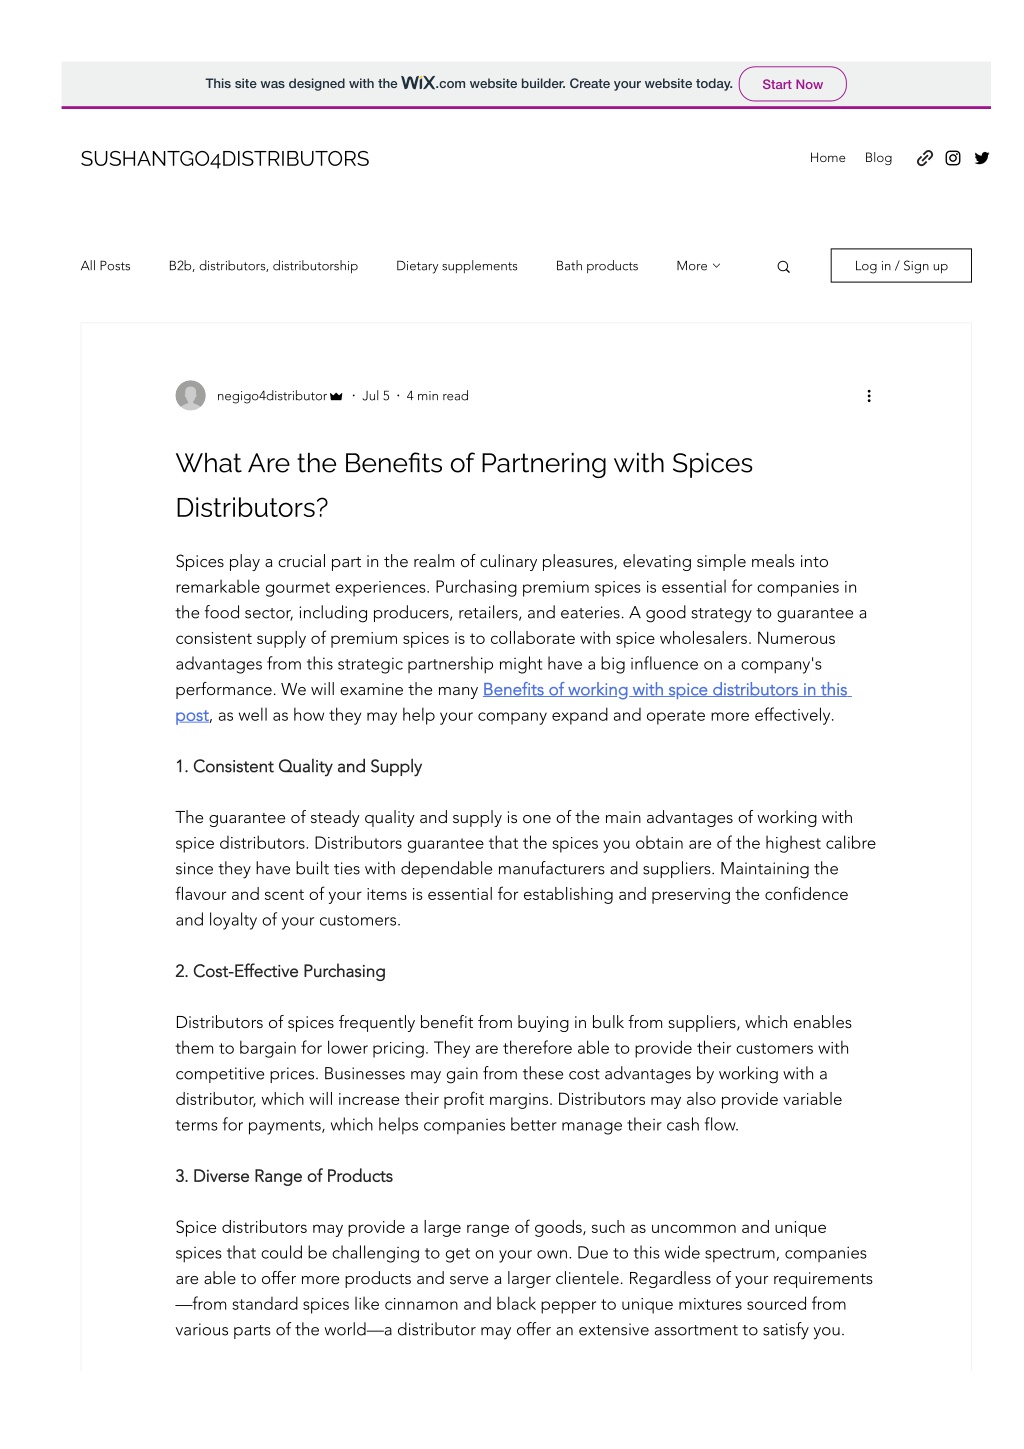The height and width of the screenshot is (1449, 1024).
Task: Click the Log in / Sign up button
Action: [x=901, y=266]
